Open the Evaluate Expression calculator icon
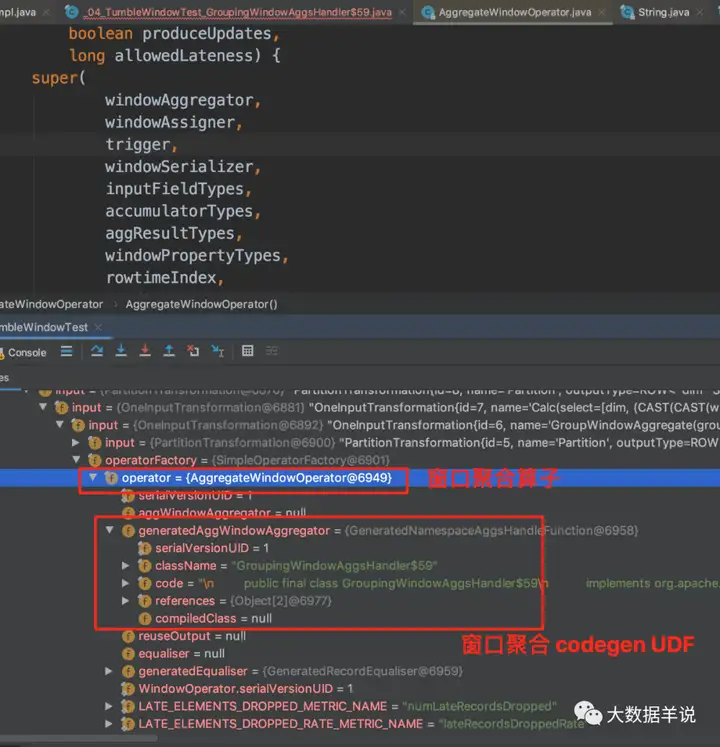The width and height of the screenshot is (720, 747). (247, 351)
